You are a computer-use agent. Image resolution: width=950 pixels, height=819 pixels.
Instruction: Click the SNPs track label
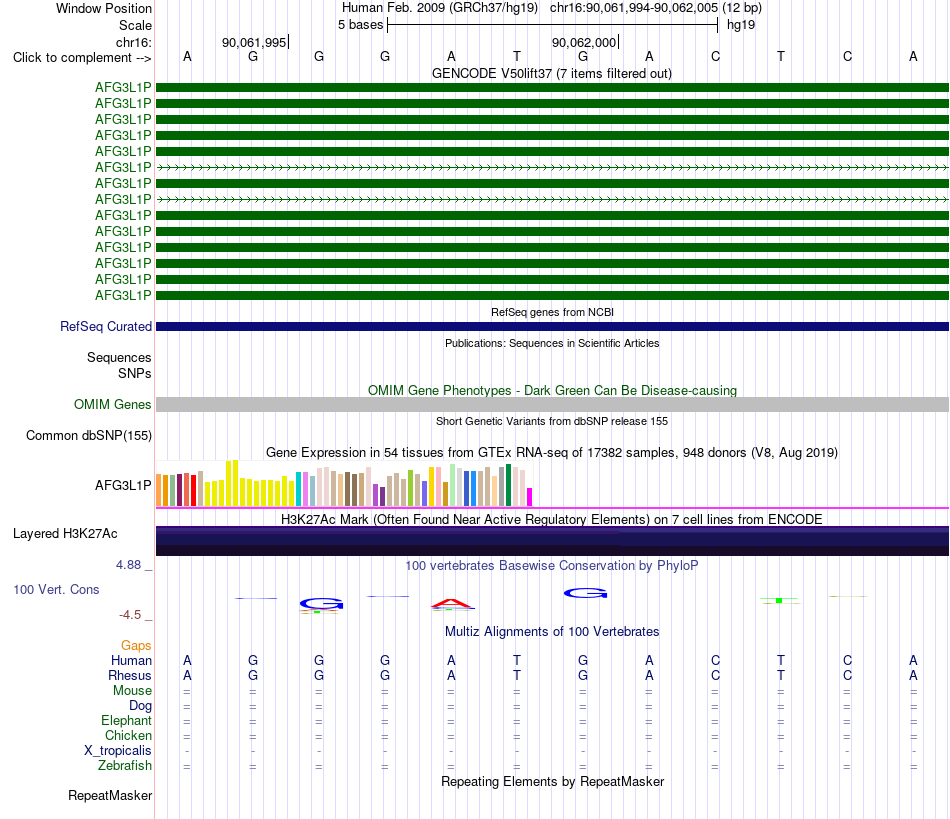[135, 373]
